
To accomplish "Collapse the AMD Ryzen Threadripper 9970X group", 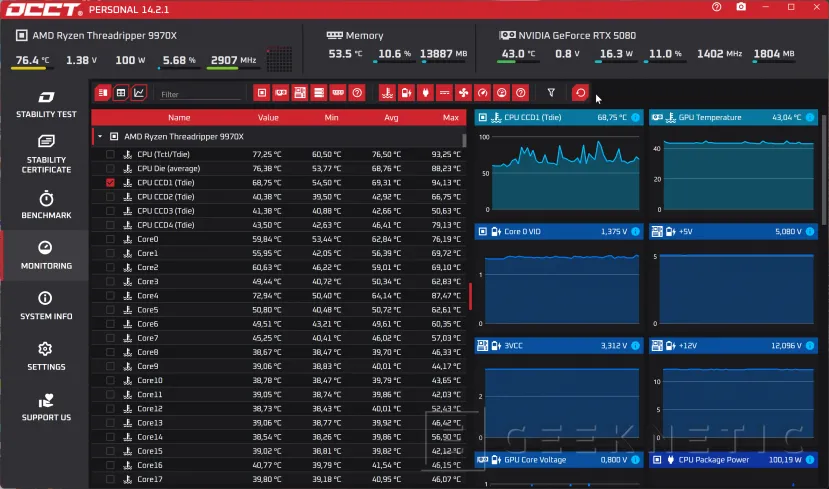I will click(100, 136).
